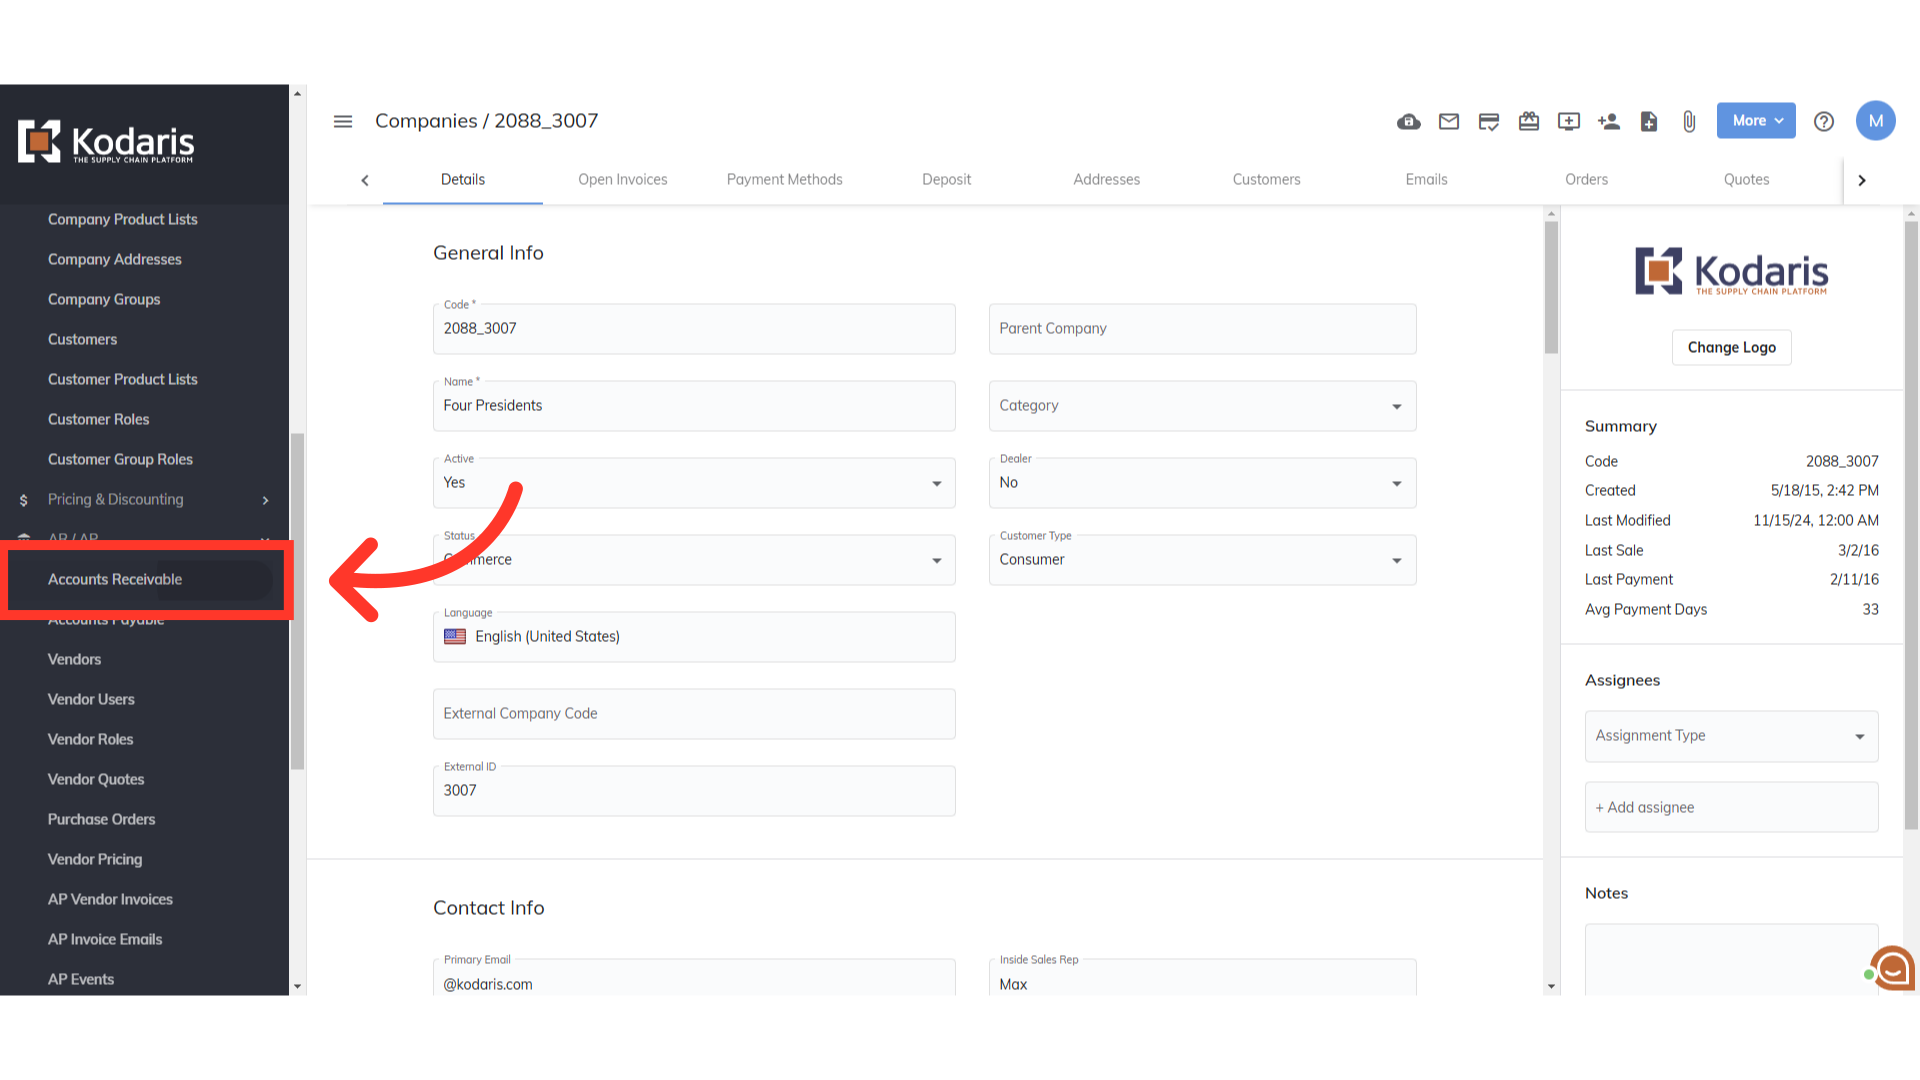
Task: Open the More dropdown button
Action: click(1756, 121)
